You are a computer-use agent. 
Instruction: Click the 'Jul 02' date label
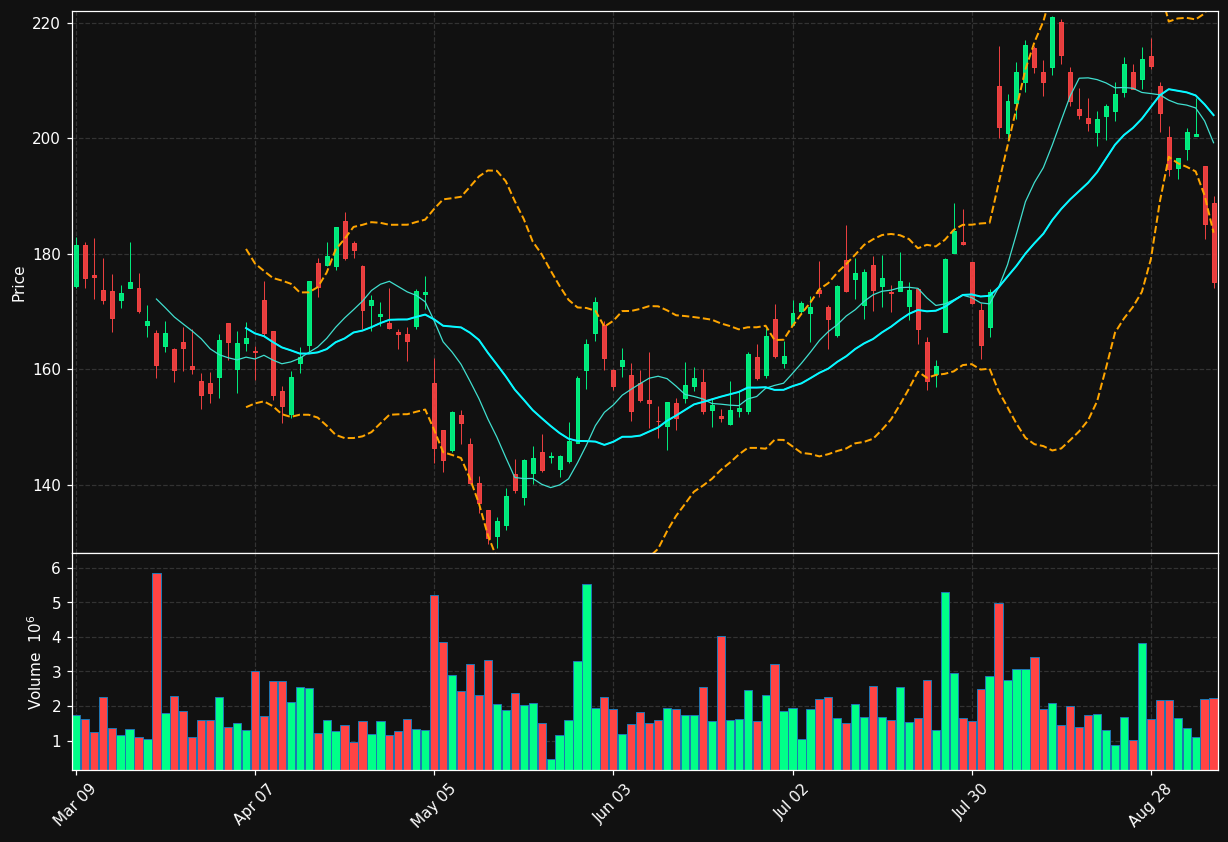tap(791, 803)
